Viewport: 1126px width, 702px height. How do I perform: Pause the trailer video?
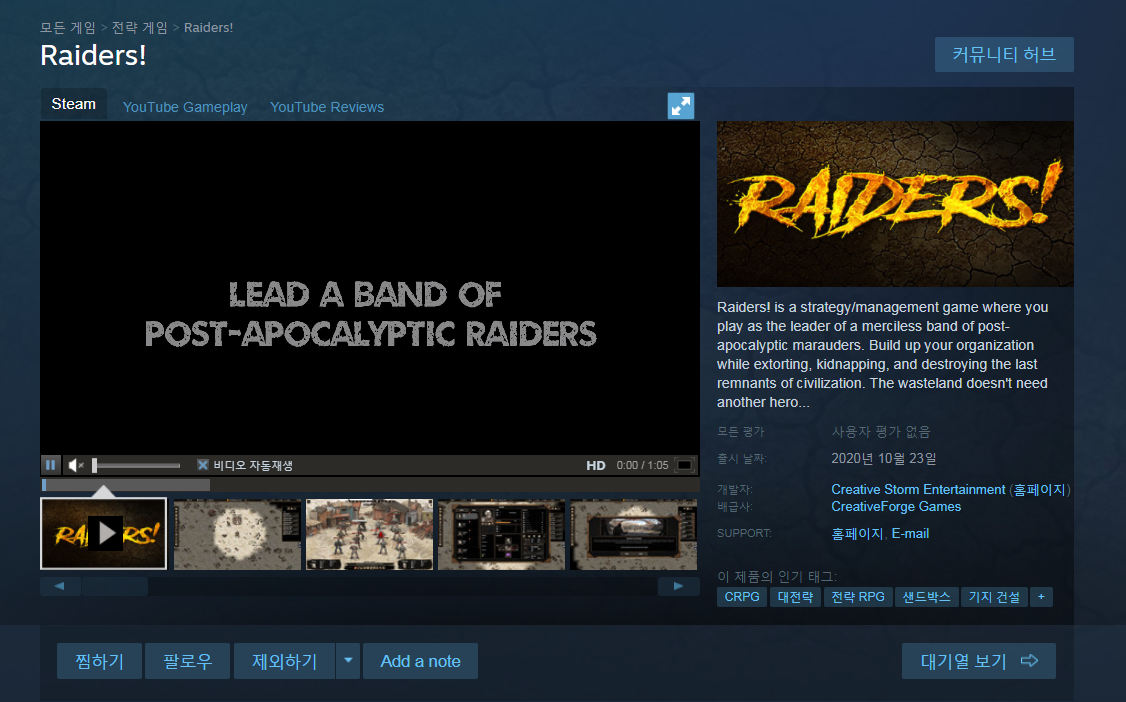(x=50, y=465)
